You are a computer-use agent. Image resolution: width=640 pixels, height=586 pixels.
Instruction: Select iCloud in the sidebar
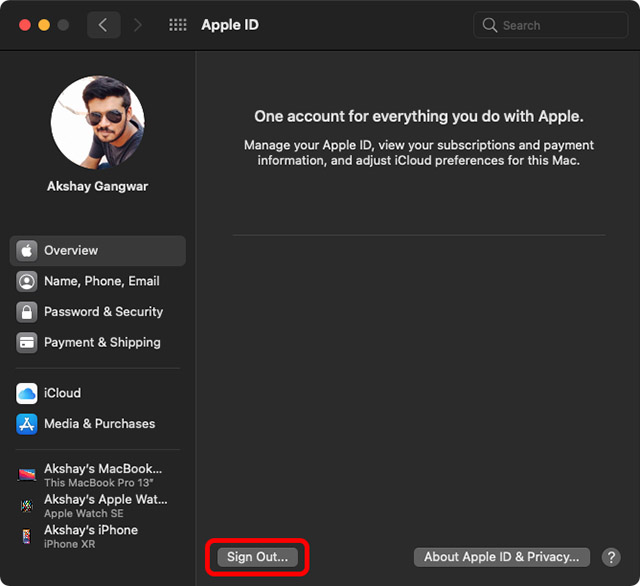[98, 393]
